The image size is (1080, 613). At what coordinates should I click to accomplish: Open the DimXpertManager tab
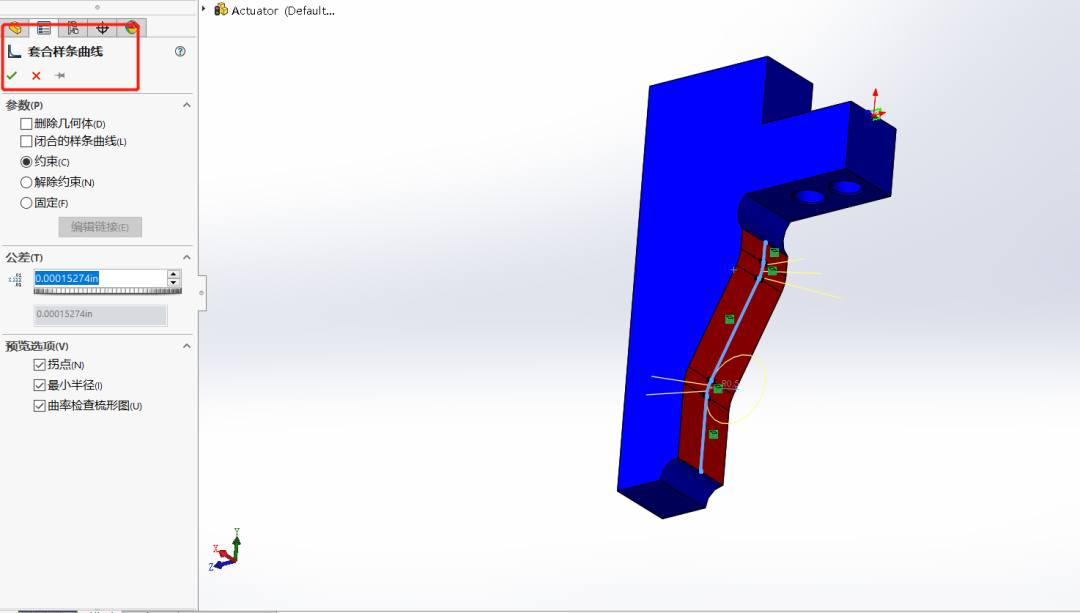tap(102, 28)
